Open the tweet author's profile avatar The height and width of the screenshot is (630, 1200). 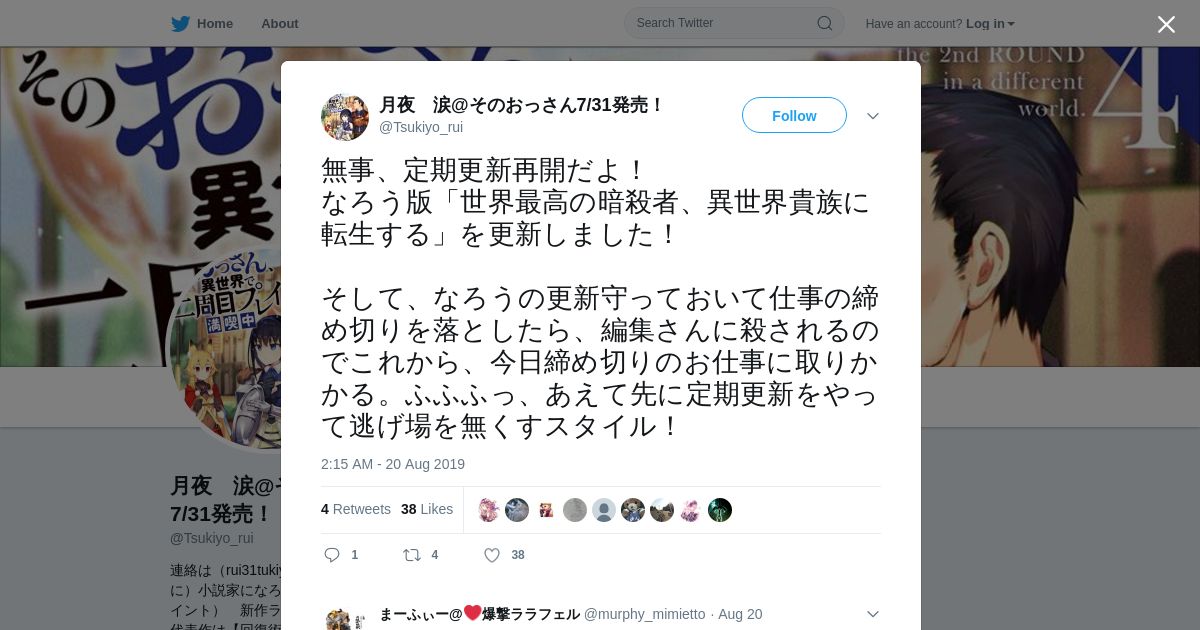[345, 117]
